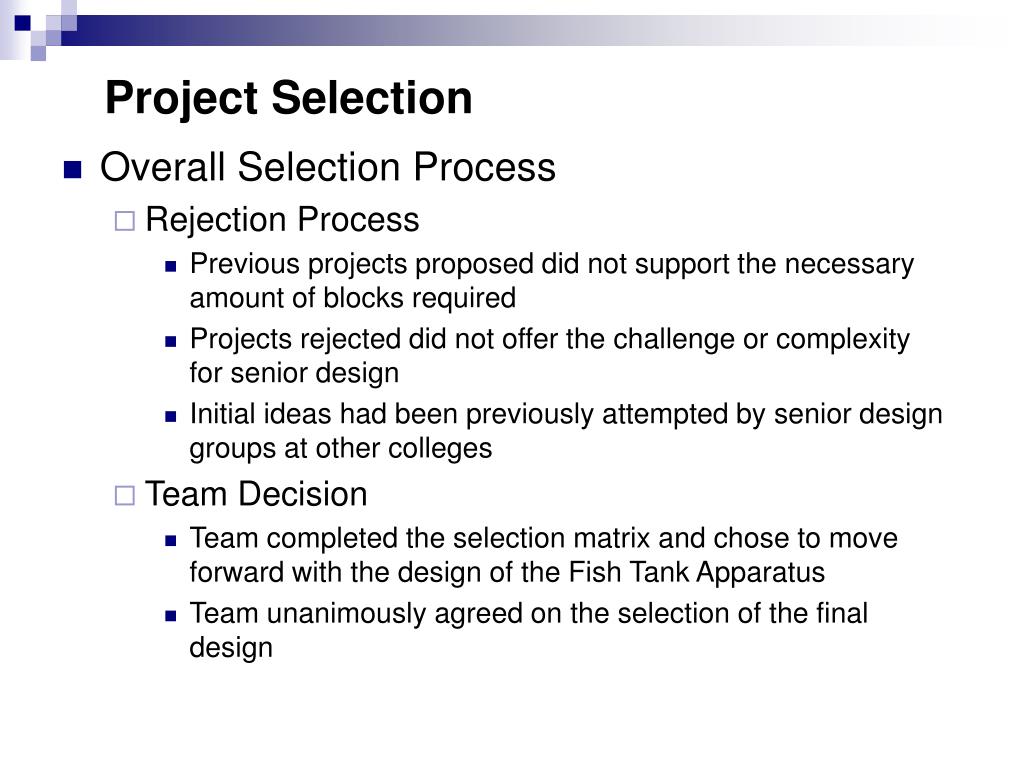Image resolution: width=1024 pixels, height=768 pixels.
Task: Click the text 'for senior design'
Action: [294, 374]
